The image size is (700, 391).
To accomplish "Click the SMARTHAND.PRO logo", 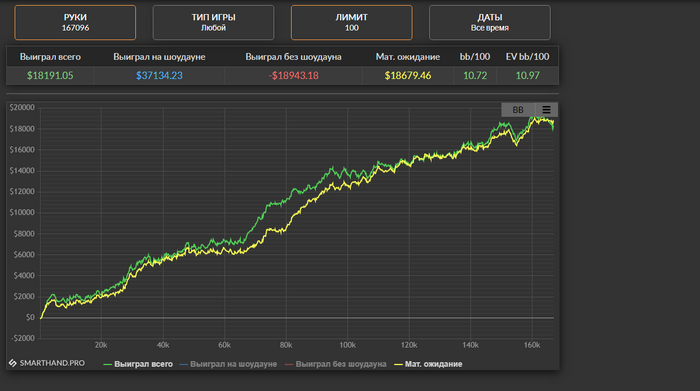I will pos(47,363).
